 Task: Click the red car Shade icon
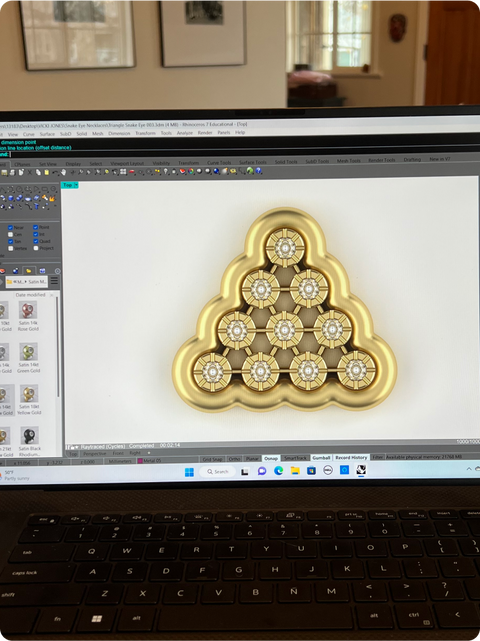tap(132, 172)
